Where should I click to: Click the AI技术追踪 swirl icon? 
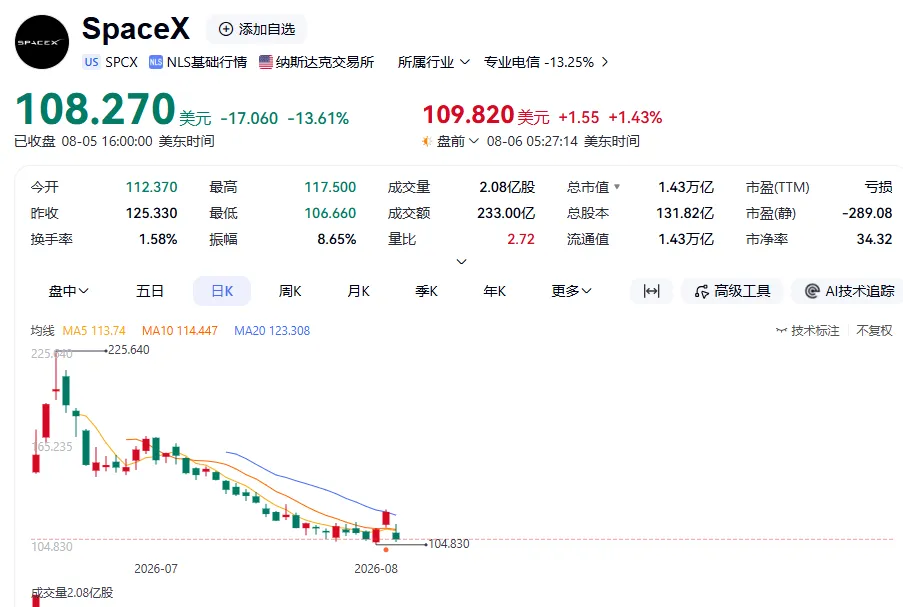812,291
